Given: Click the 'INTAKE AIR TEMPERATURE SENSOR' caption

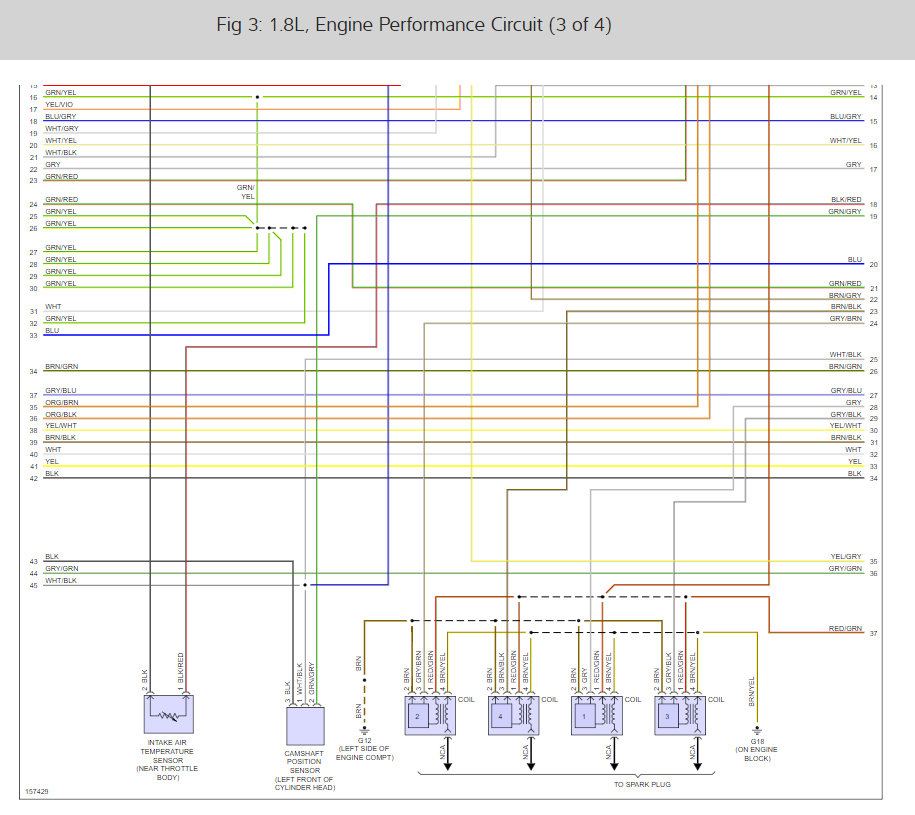Looking at the screenshot, I should click(x=167, y=760).
